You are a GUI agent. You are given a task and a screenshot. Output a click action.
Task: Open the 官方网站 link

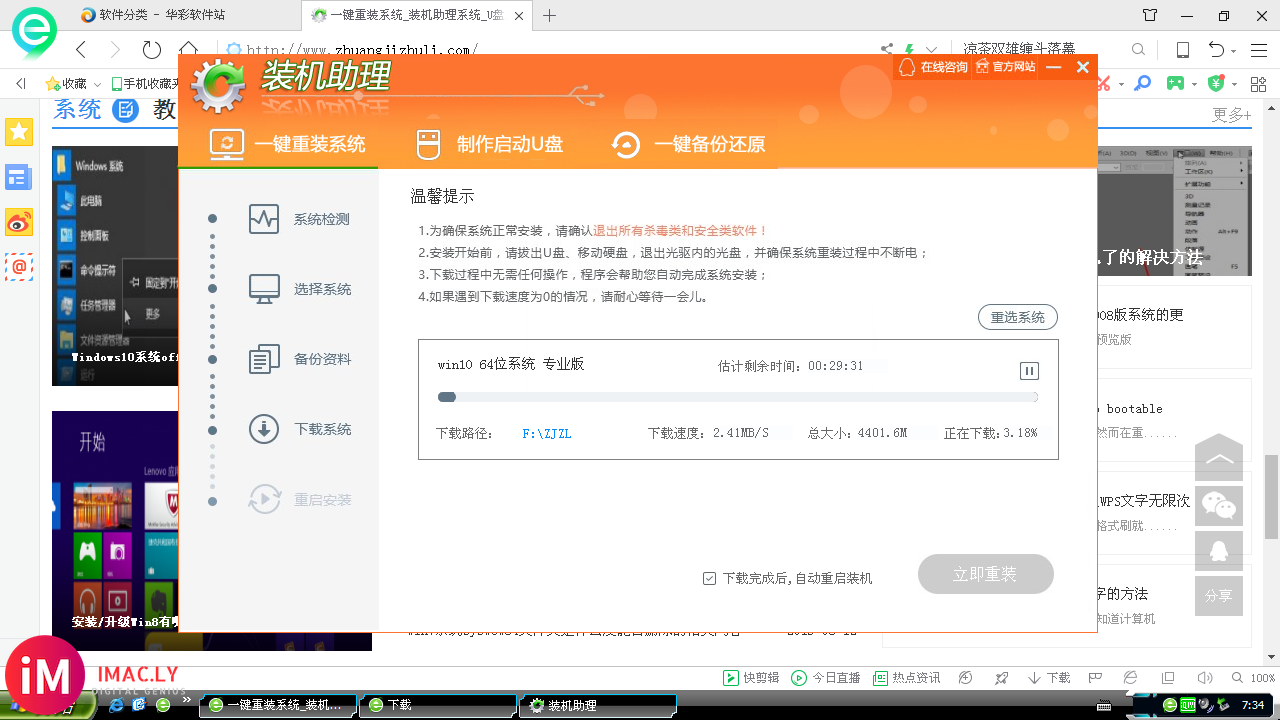pyautogui.click(x=1005, y=67)
